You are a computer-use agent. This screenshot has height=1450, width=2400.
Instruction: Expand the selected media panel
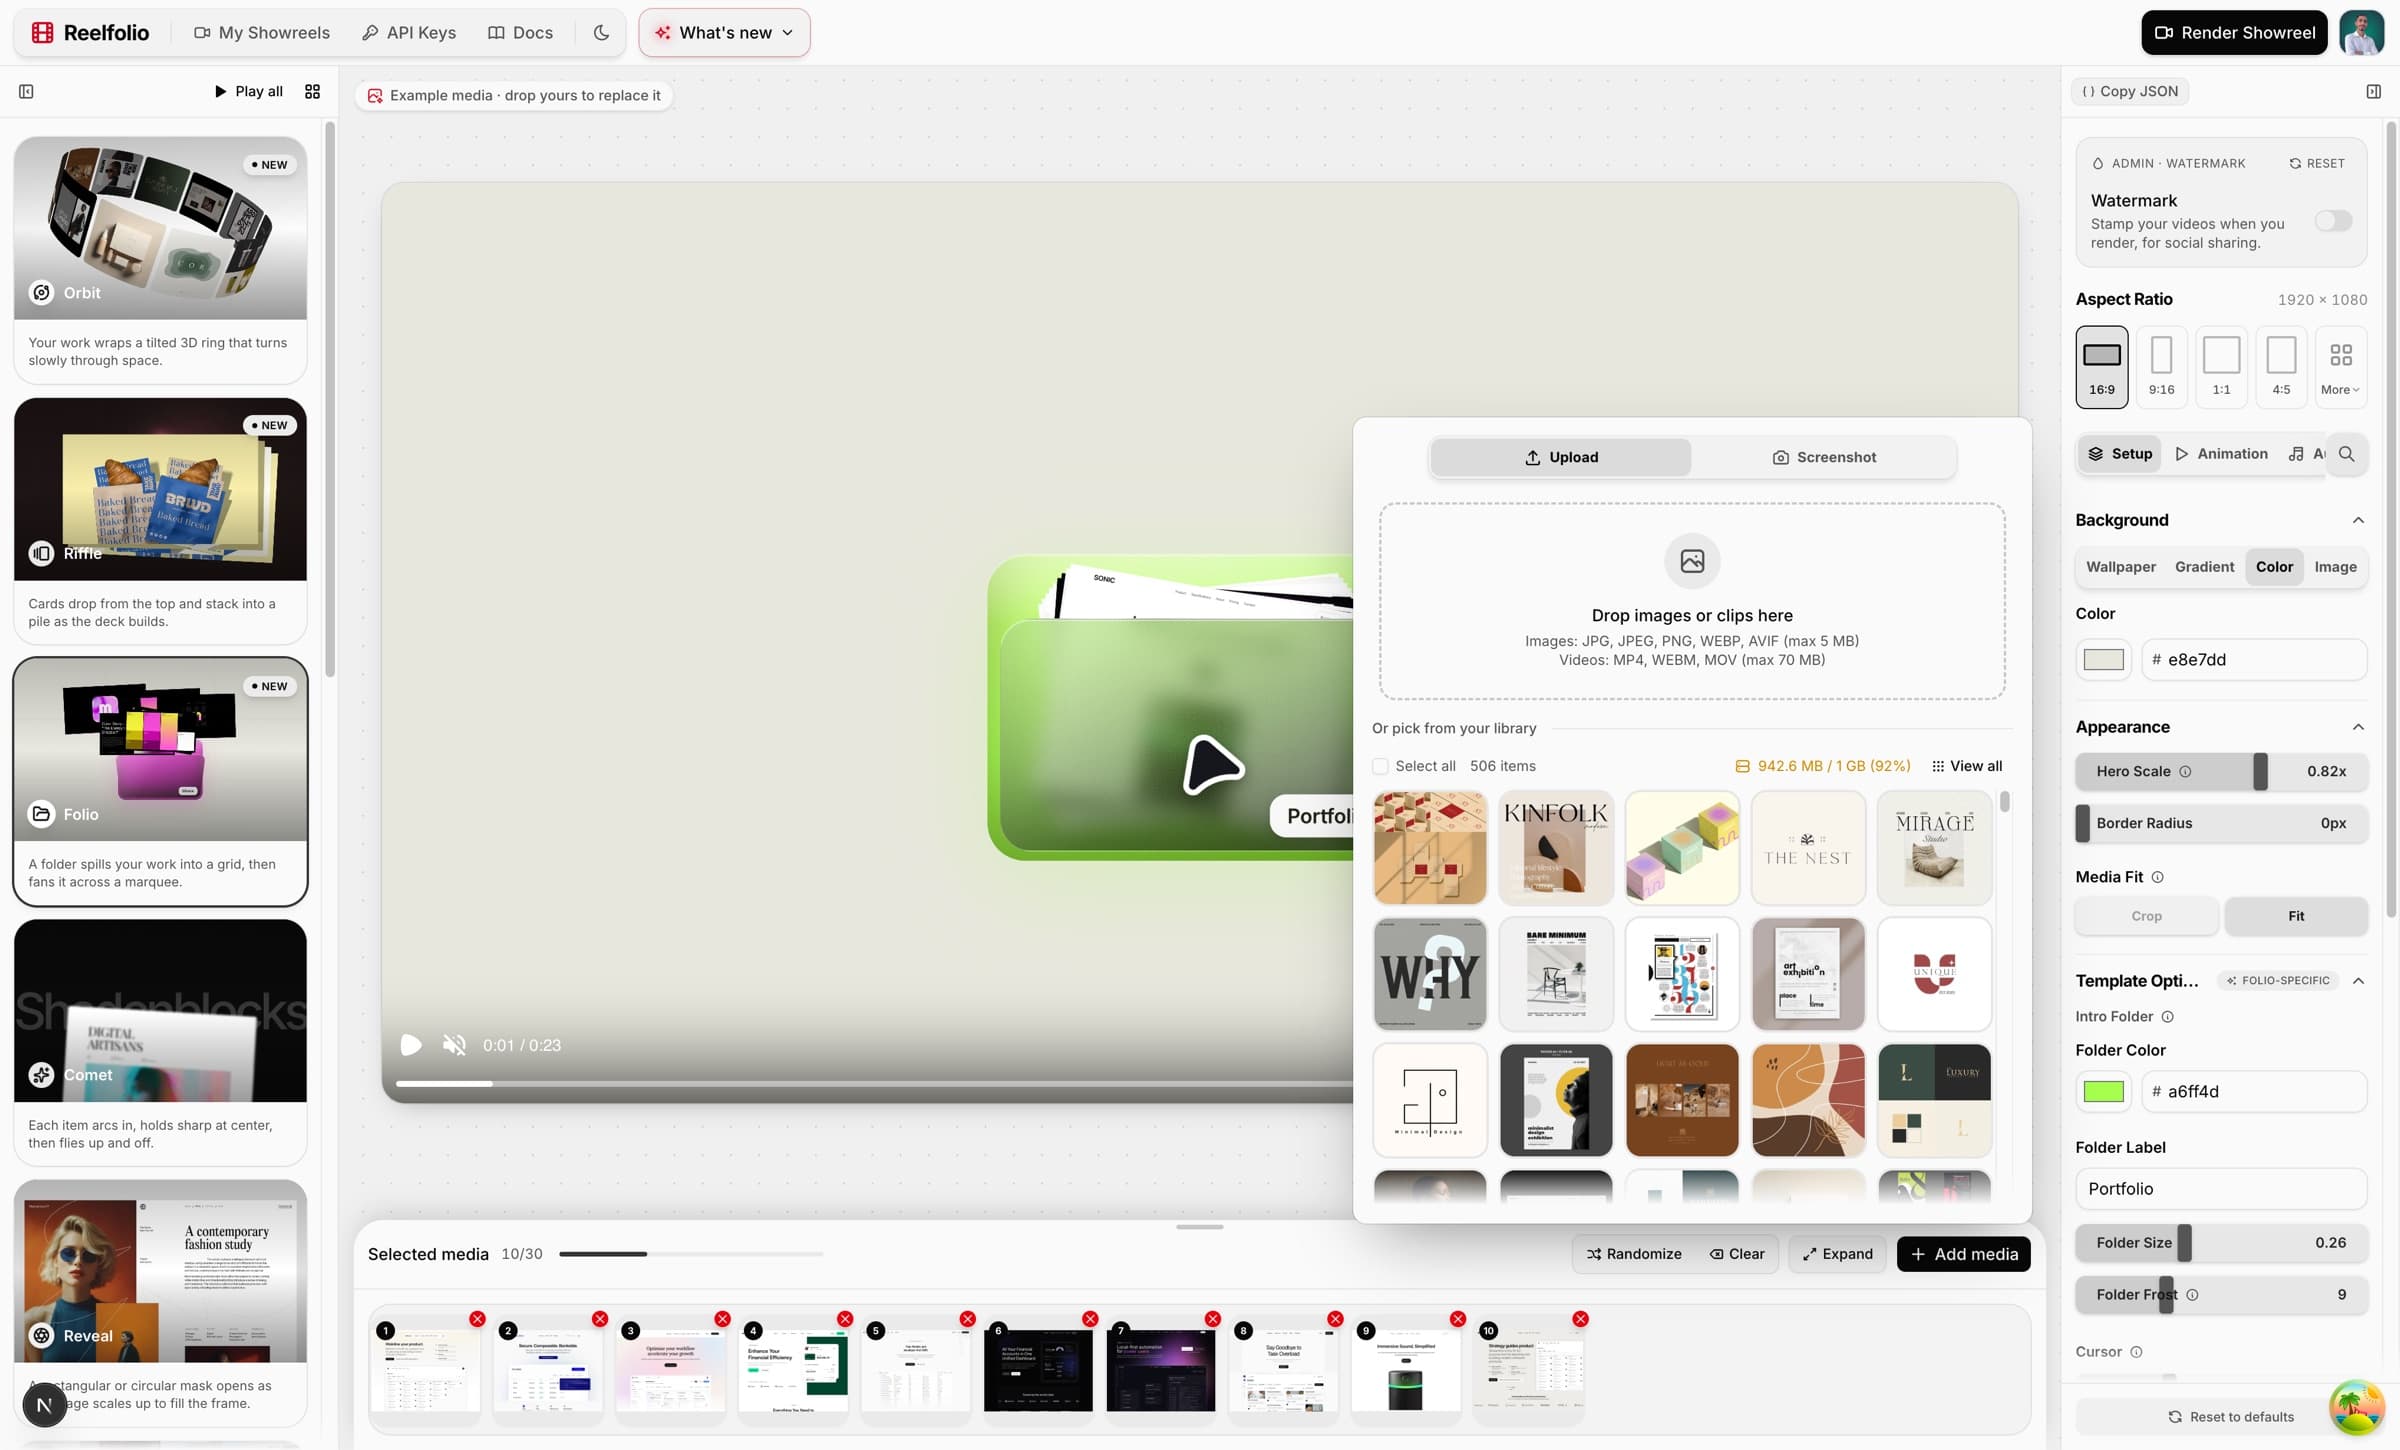tap(1838, 1254)
